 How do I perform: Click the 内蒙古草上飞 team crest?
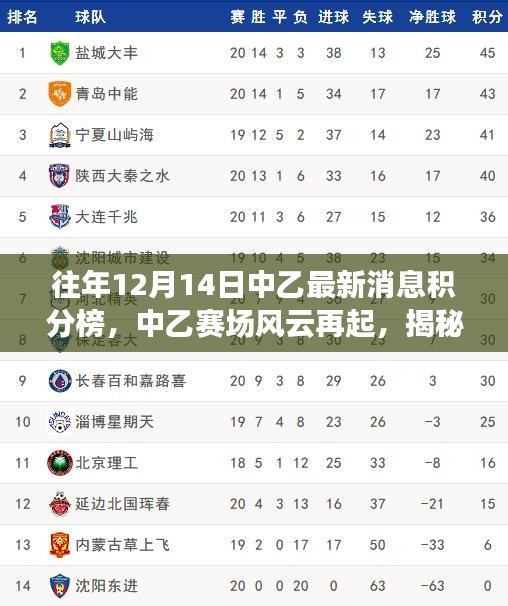60,545
